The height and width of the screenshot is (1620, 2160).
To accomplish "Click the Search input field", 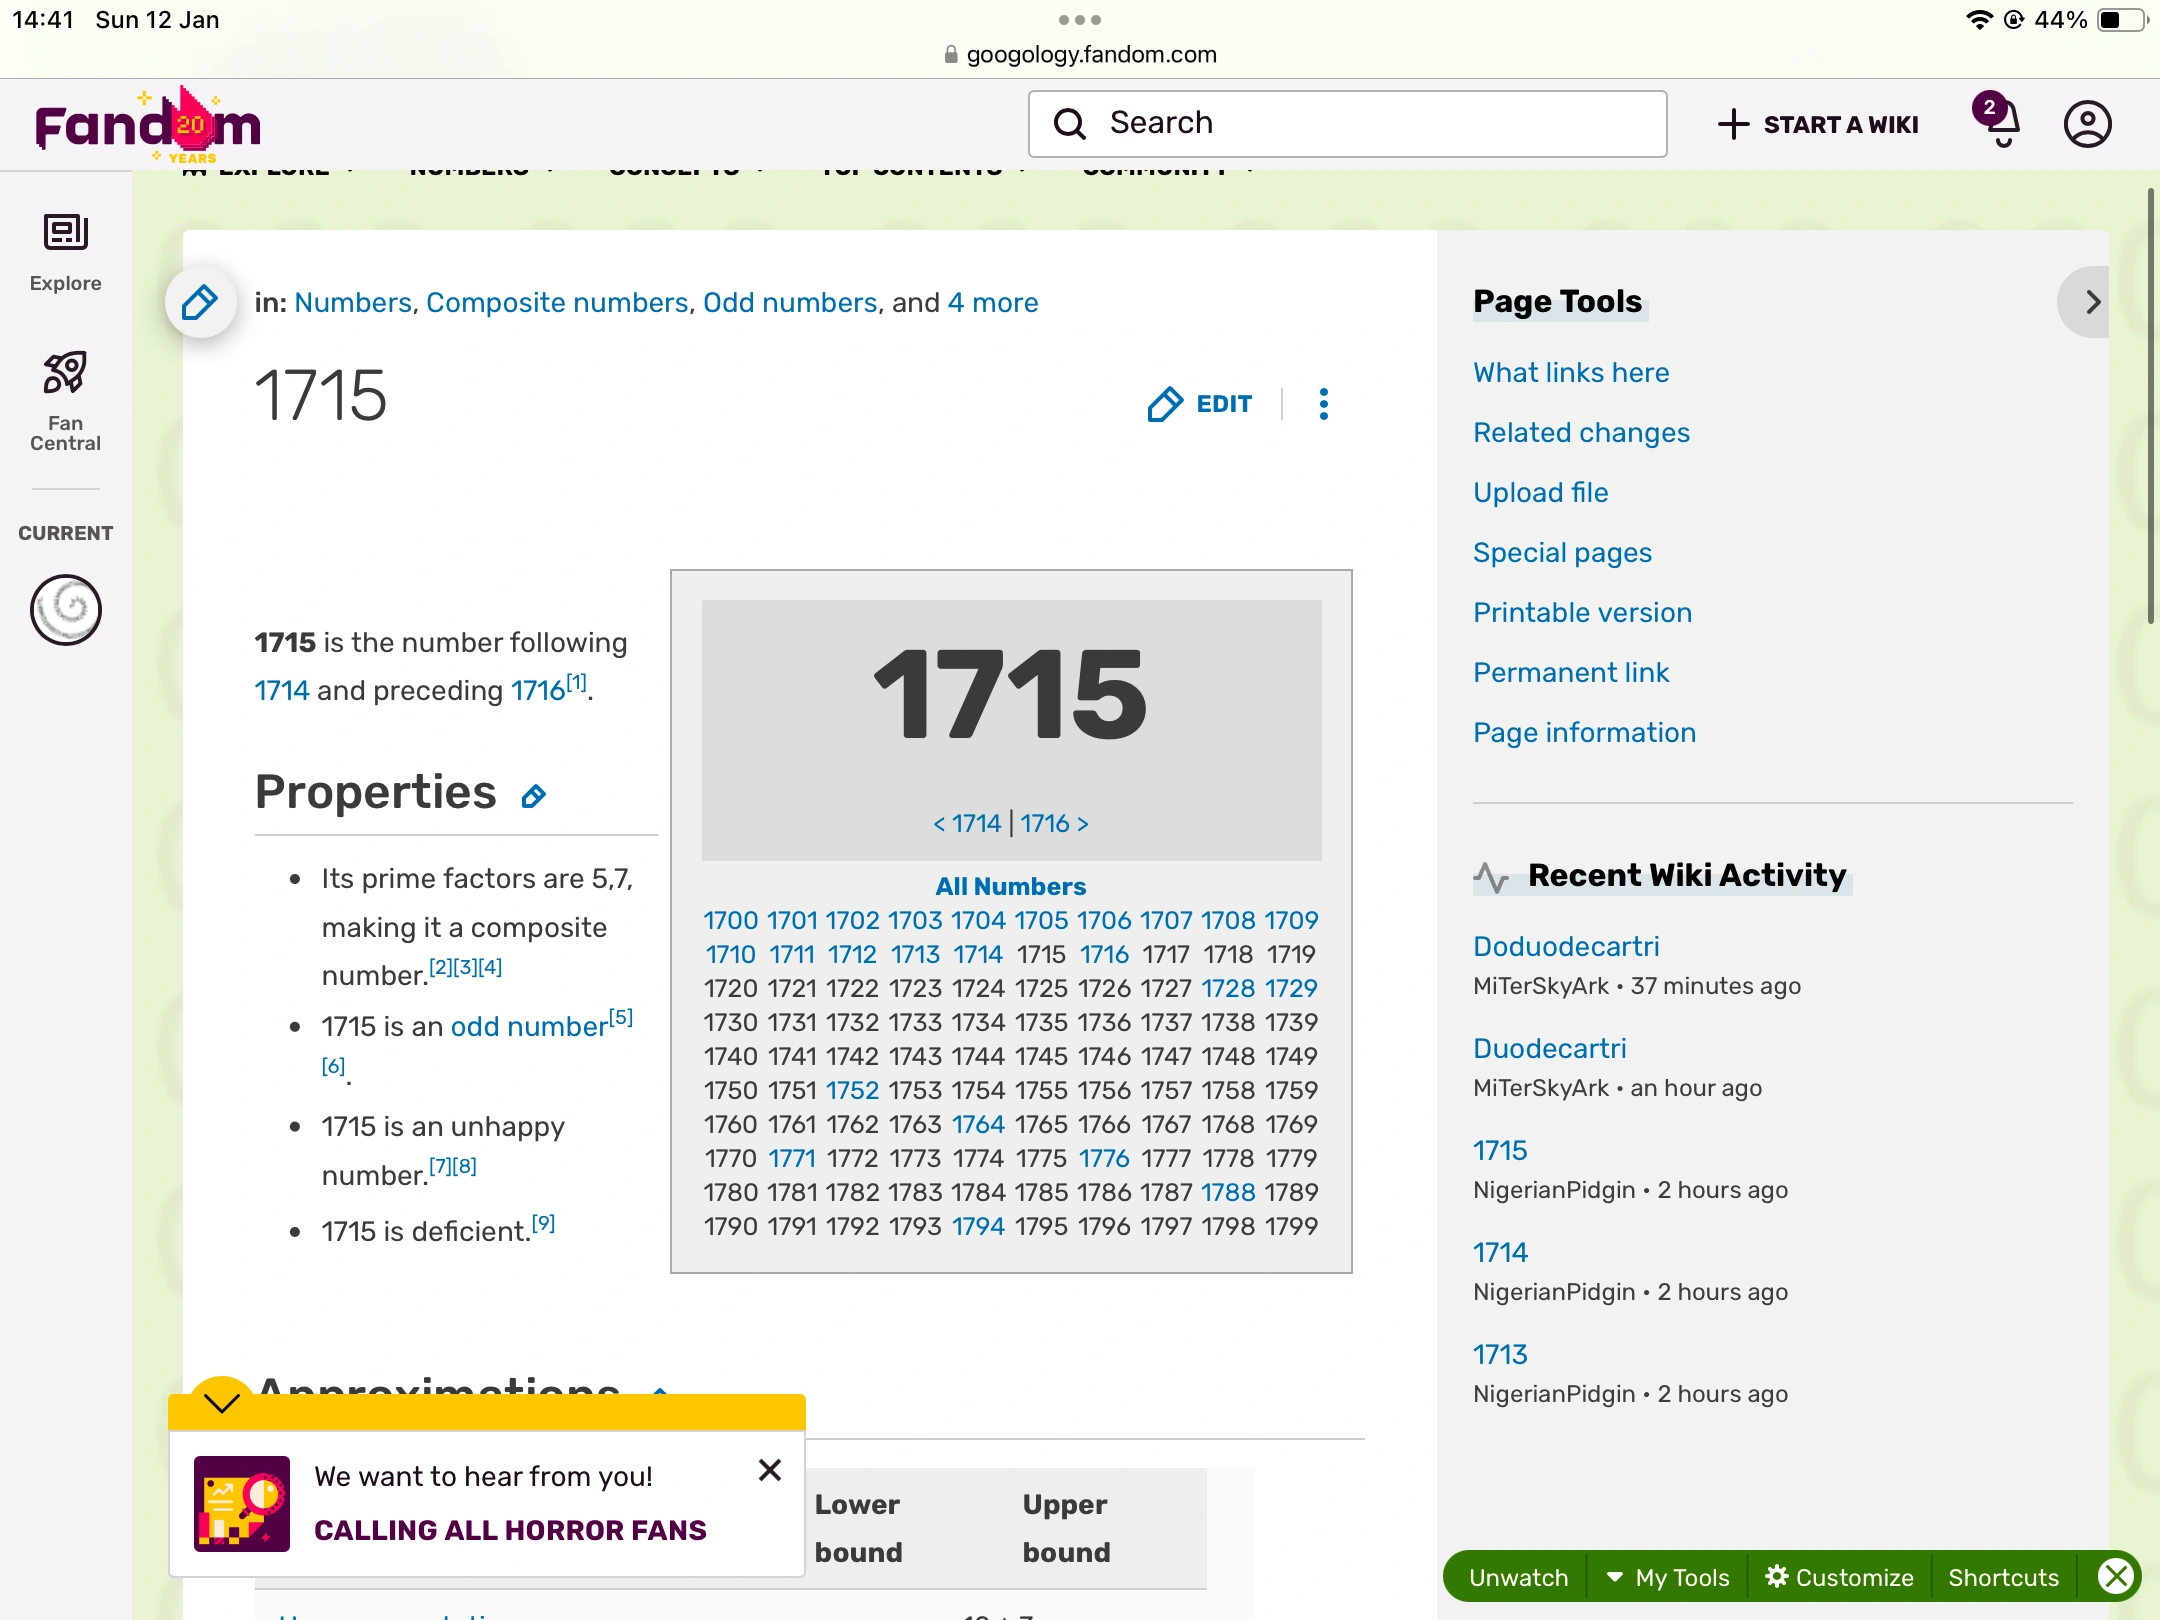I will 1347,123.
